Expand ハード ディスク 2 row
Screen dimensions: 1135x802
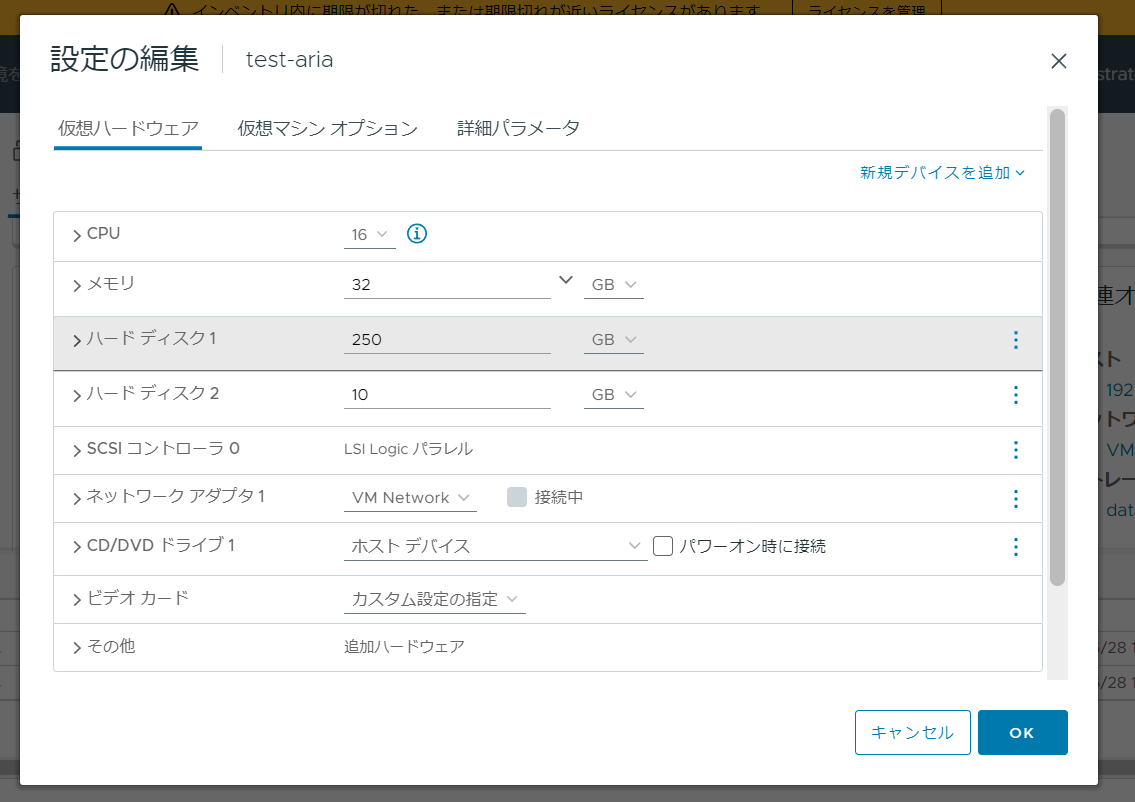pyautogui.click(x=77, y=395)
